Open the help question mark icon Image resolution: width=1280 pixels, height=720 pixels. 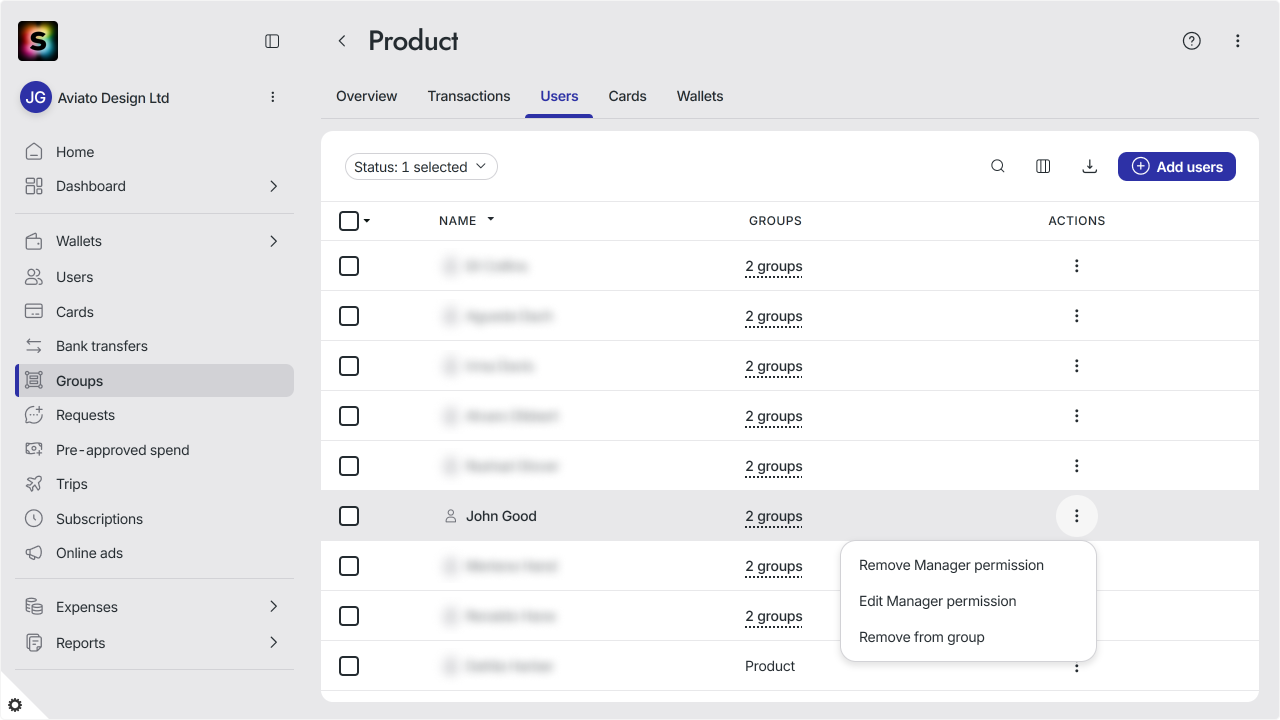coord(1191,41)
